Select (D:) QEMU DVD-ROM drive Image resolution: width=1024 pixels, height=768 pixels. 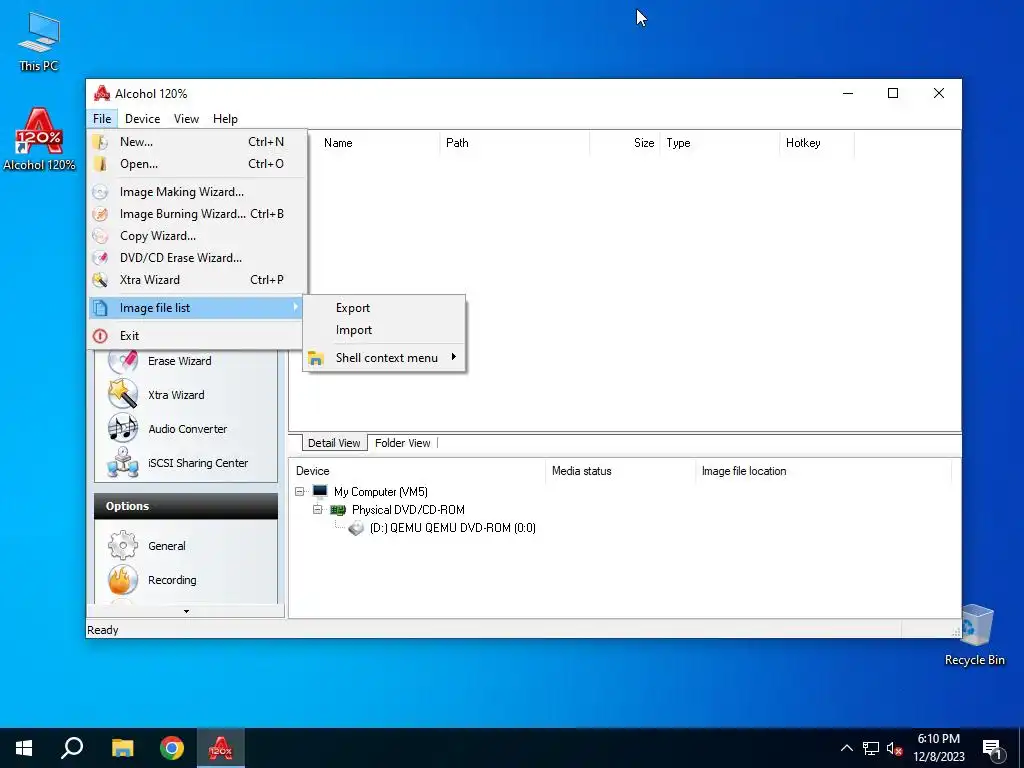pos(453,528)
